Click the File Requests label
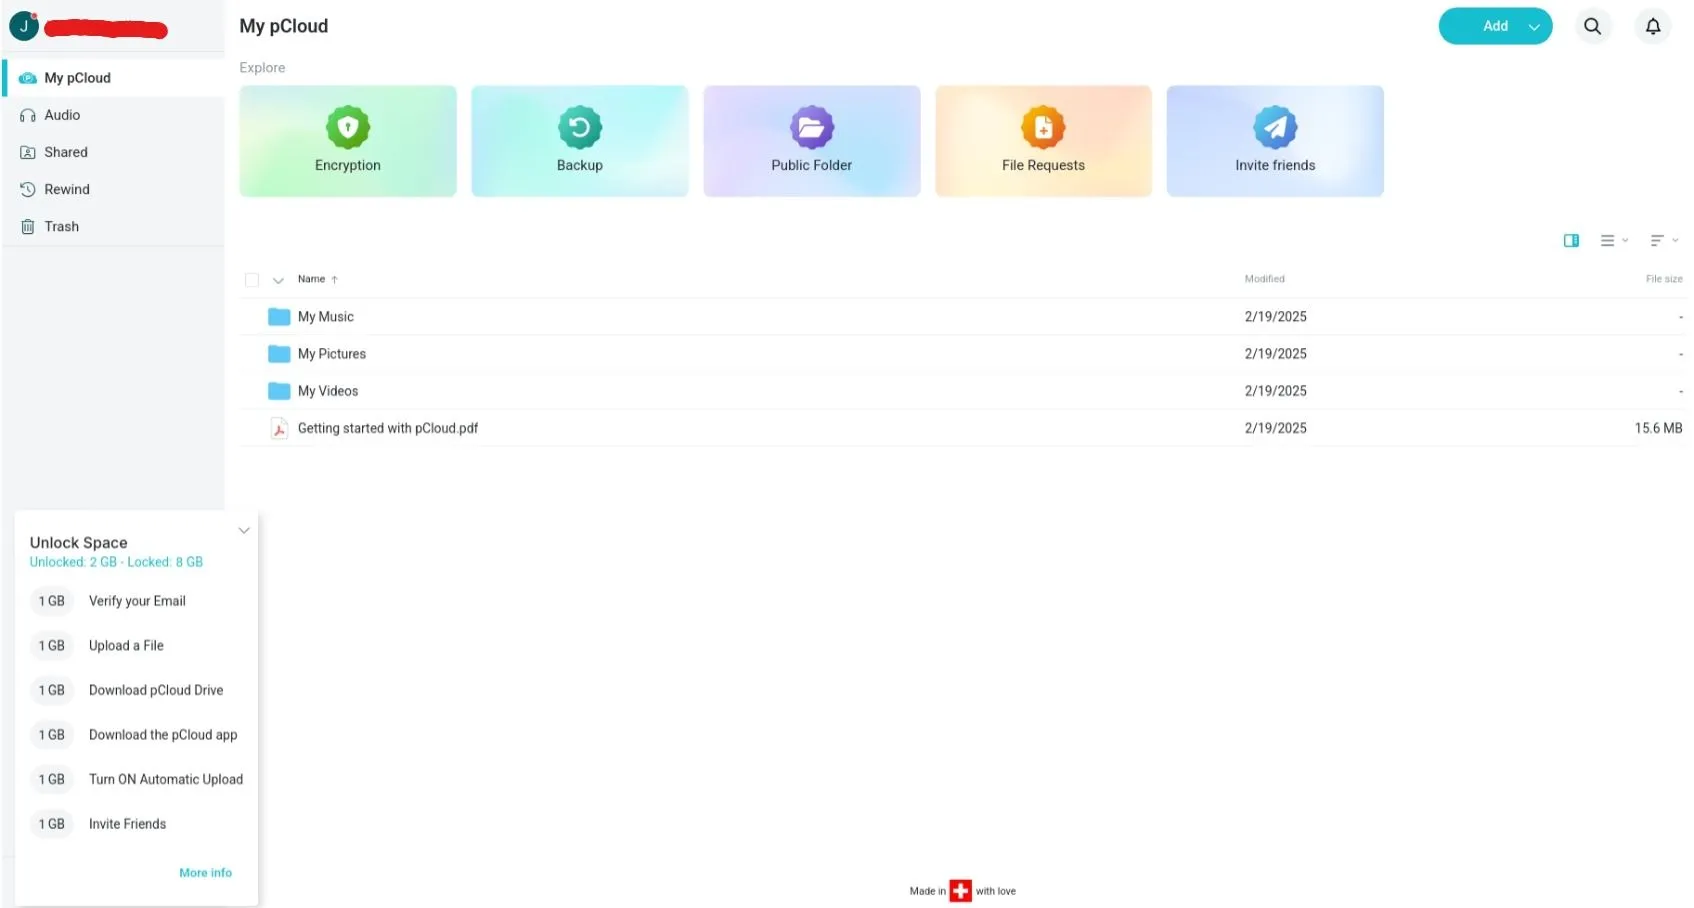 click(x=1043, y=165)
